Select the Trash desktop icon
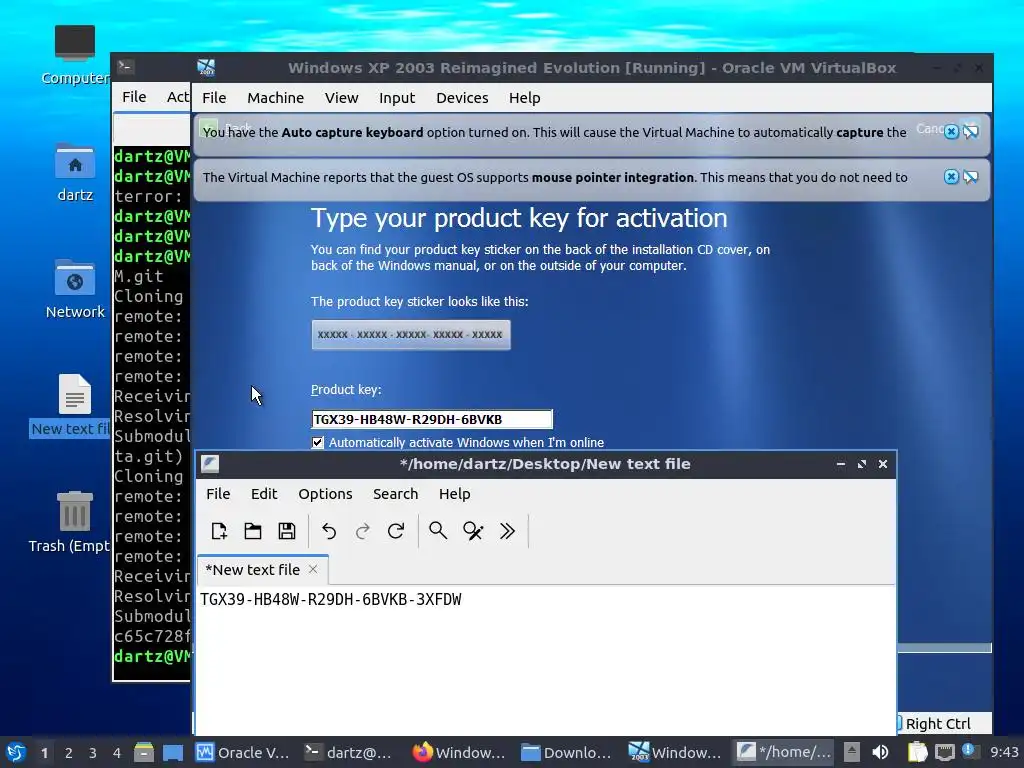This screenshot has height=768, width=1024. coord(72,522)
